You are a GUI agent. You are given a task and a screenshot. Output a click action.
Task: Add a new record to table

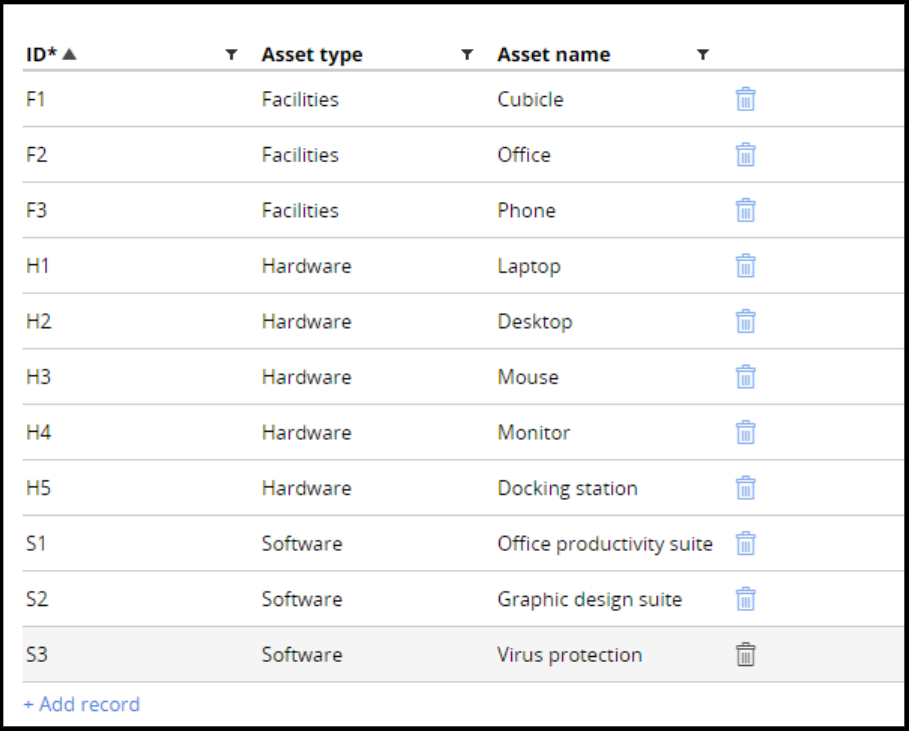click(x=82, y=704)
